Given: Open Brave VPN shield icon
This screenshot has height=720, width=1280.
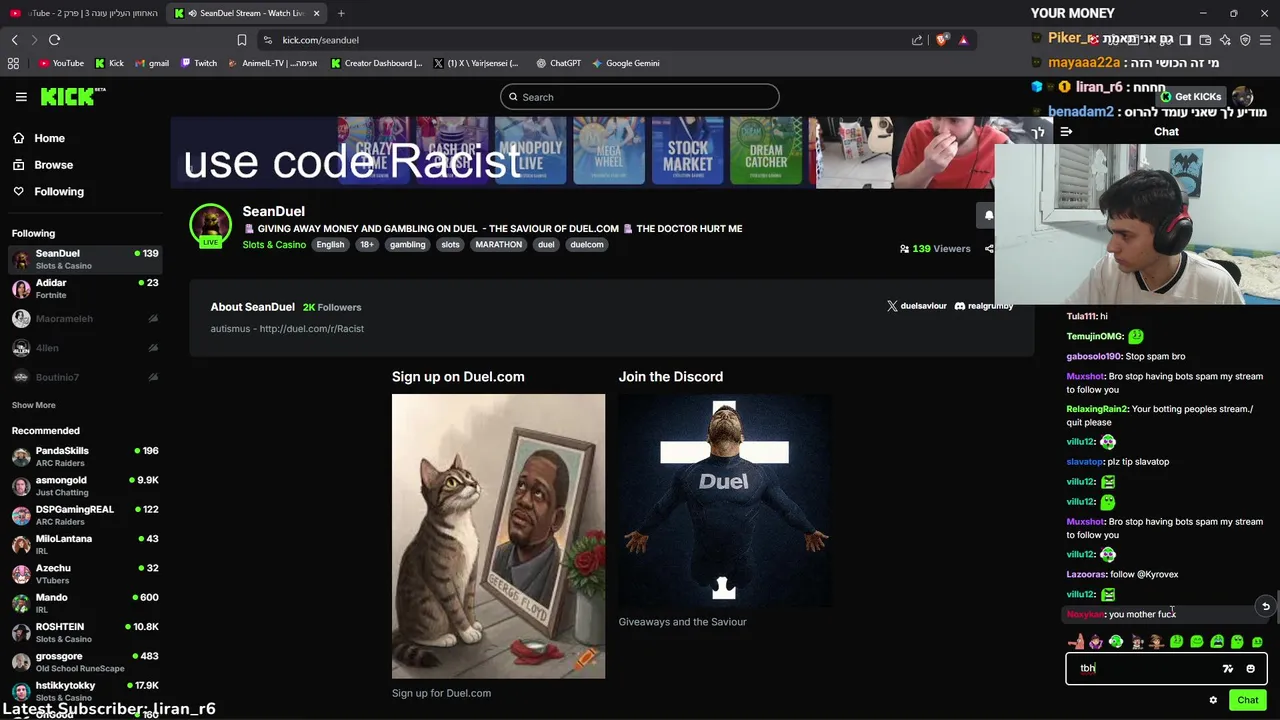Looking at the screenshot, I should 1245,40.
